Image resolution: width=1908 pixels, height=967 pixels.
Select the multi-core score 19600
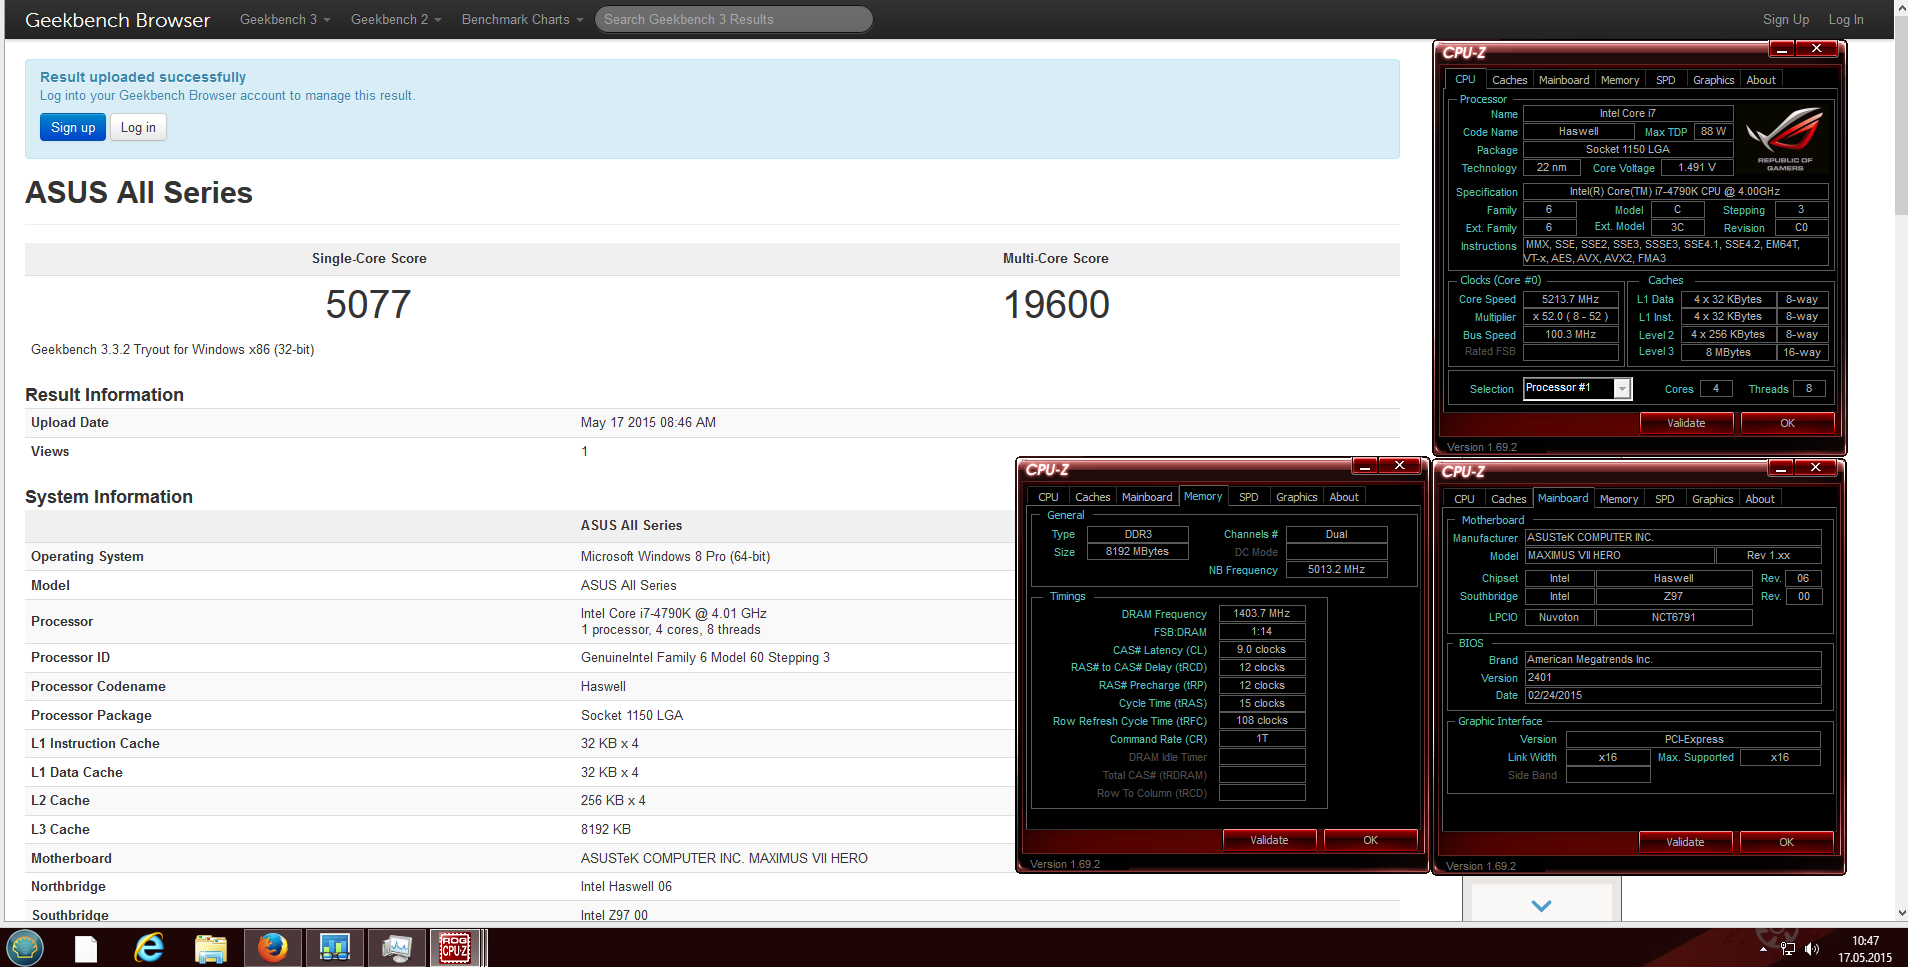[x=1056, y=305]
